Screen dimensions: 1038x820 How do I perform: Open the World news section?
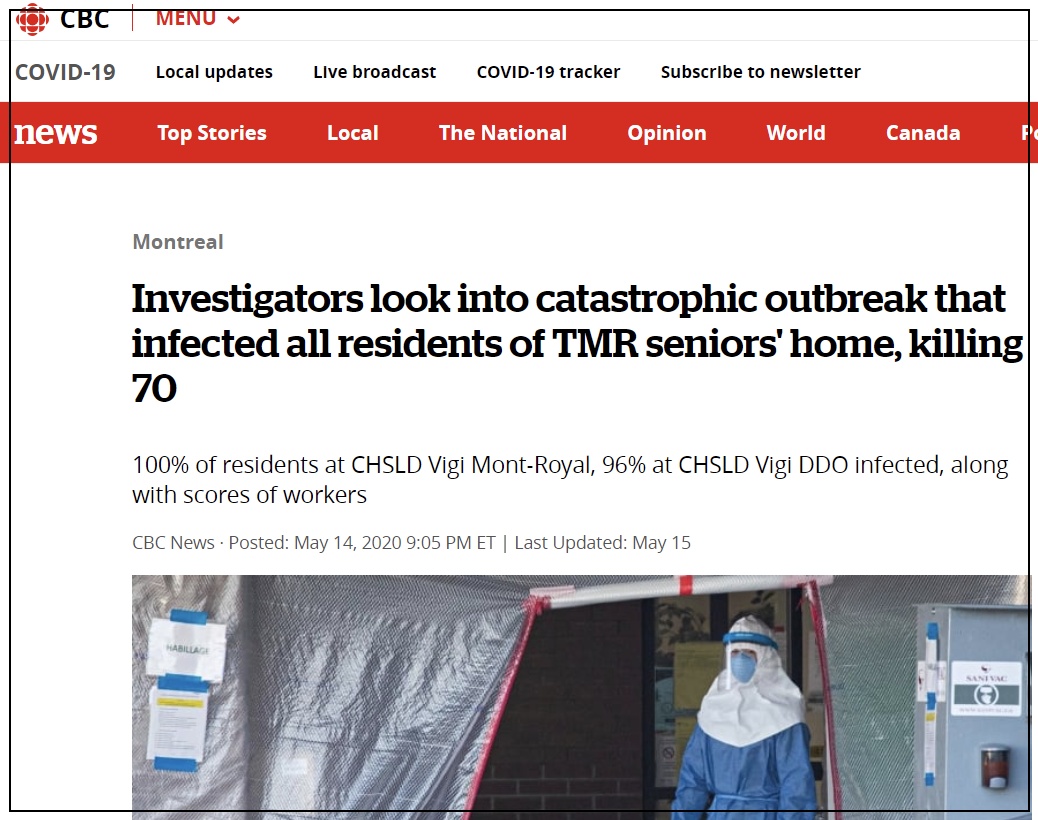click(796, 133)
